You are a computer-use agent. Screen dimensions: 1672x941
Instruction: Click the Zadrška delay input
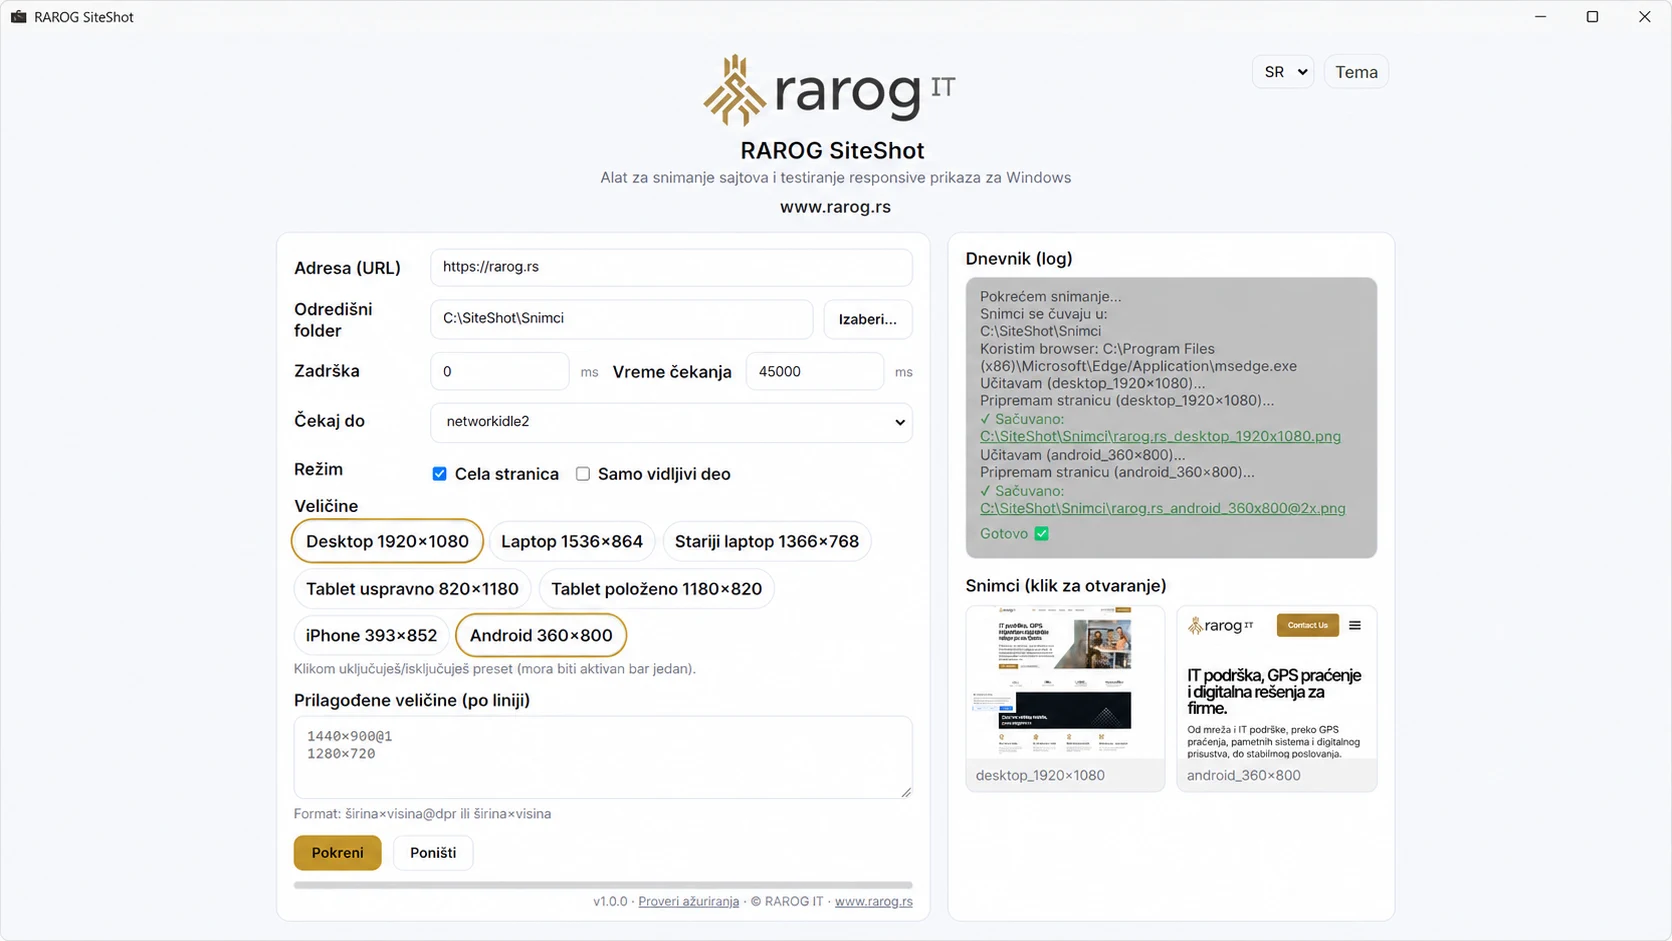coord(499,371)
